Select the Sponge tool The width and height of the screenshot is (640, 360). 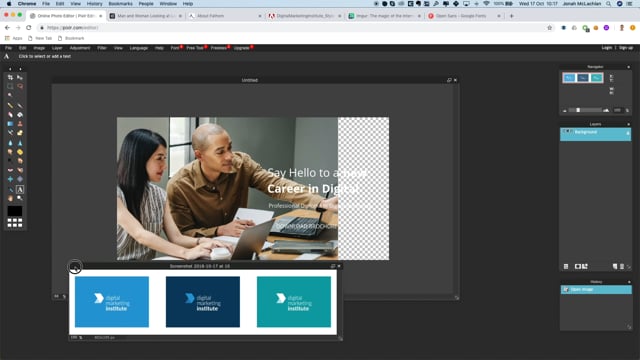20,152
